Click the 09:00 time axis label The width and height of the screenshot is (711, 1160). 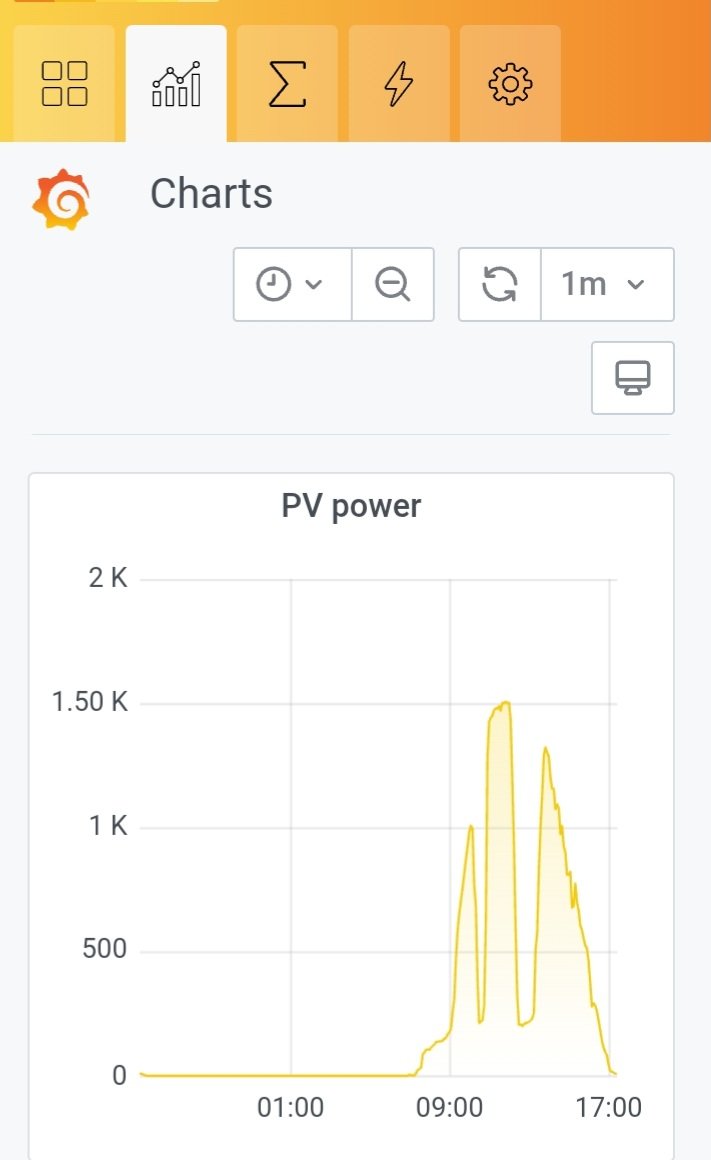(x=449, y=1108)
